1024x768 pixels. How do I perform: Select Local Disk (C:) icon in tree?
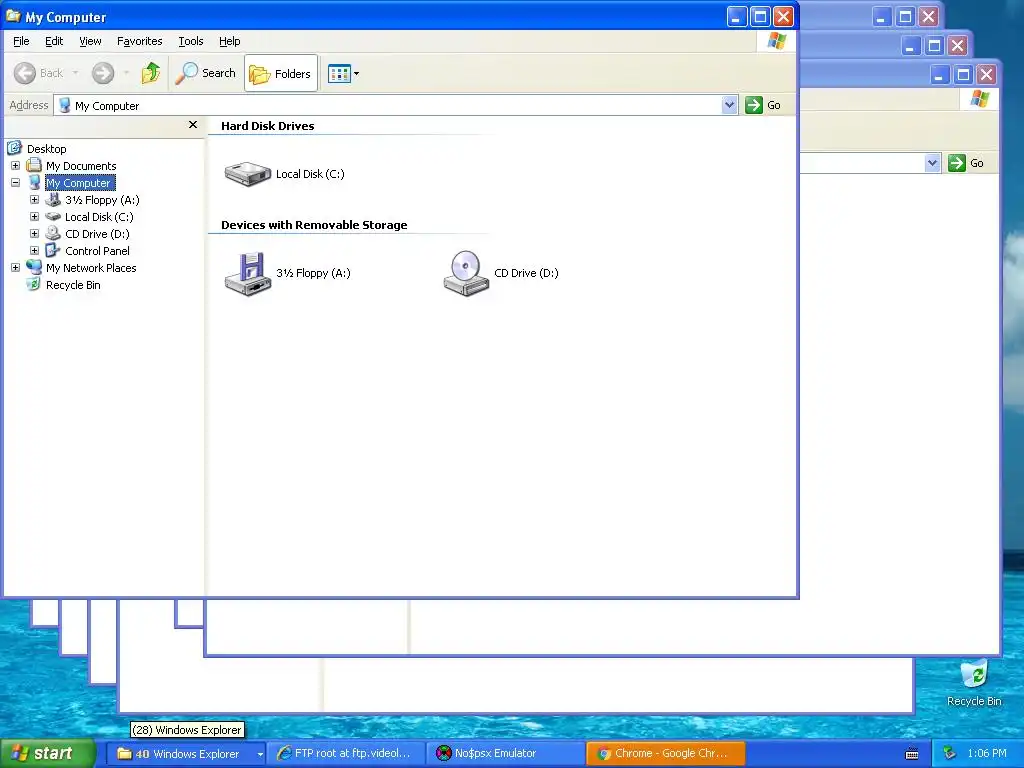tap(53, 217)
